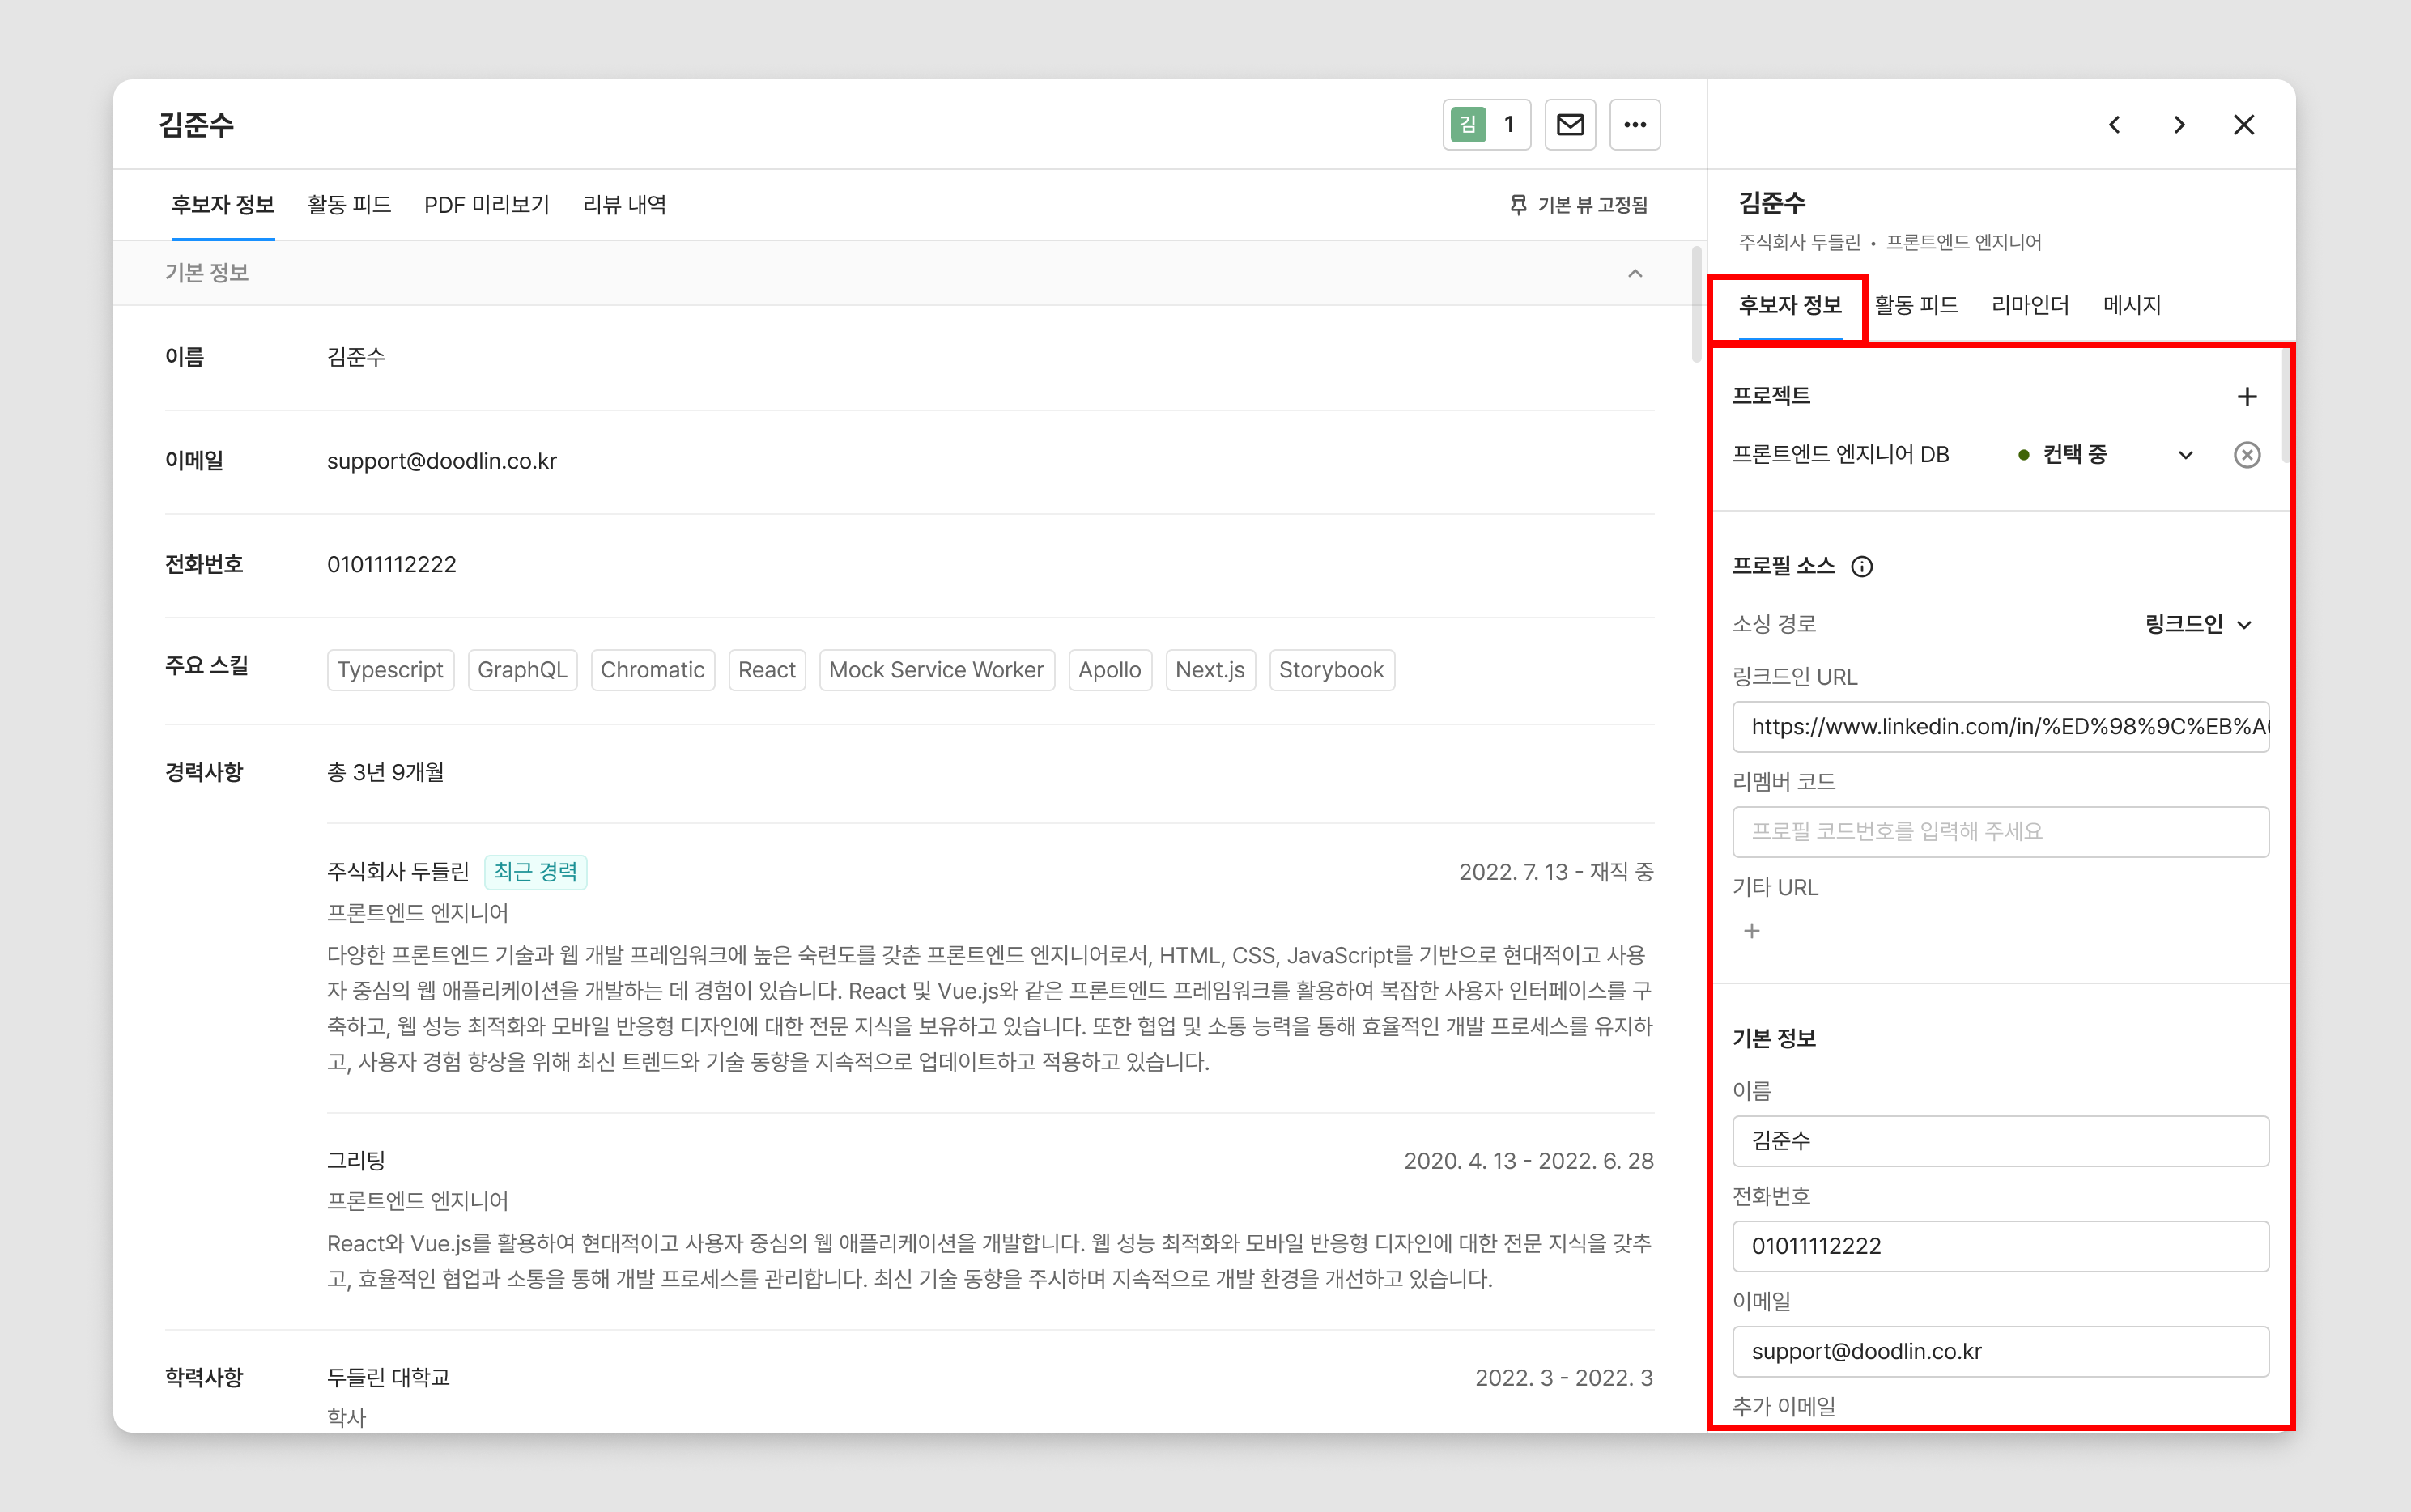Add a project with the plus icon
This screenshot has height=1512, width=2411.
[x=2247, y=397]
